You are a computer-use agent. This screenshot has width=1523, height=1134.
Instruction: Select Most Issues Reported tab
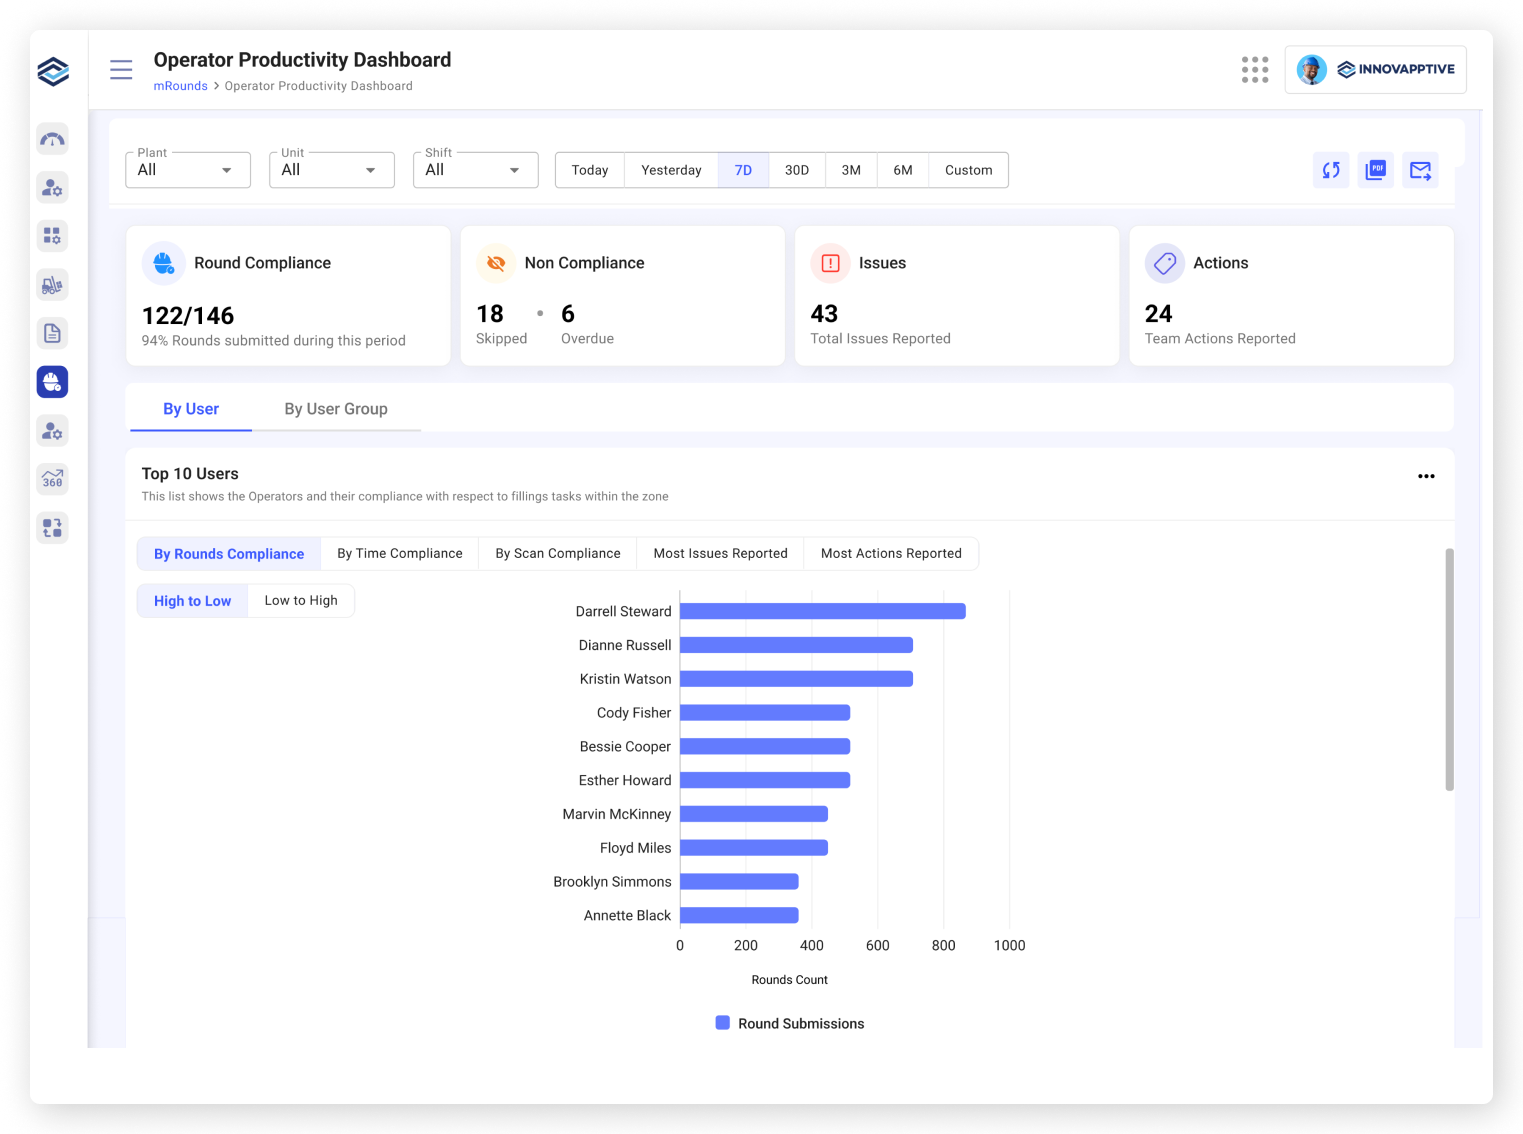[x=720, y=554]
